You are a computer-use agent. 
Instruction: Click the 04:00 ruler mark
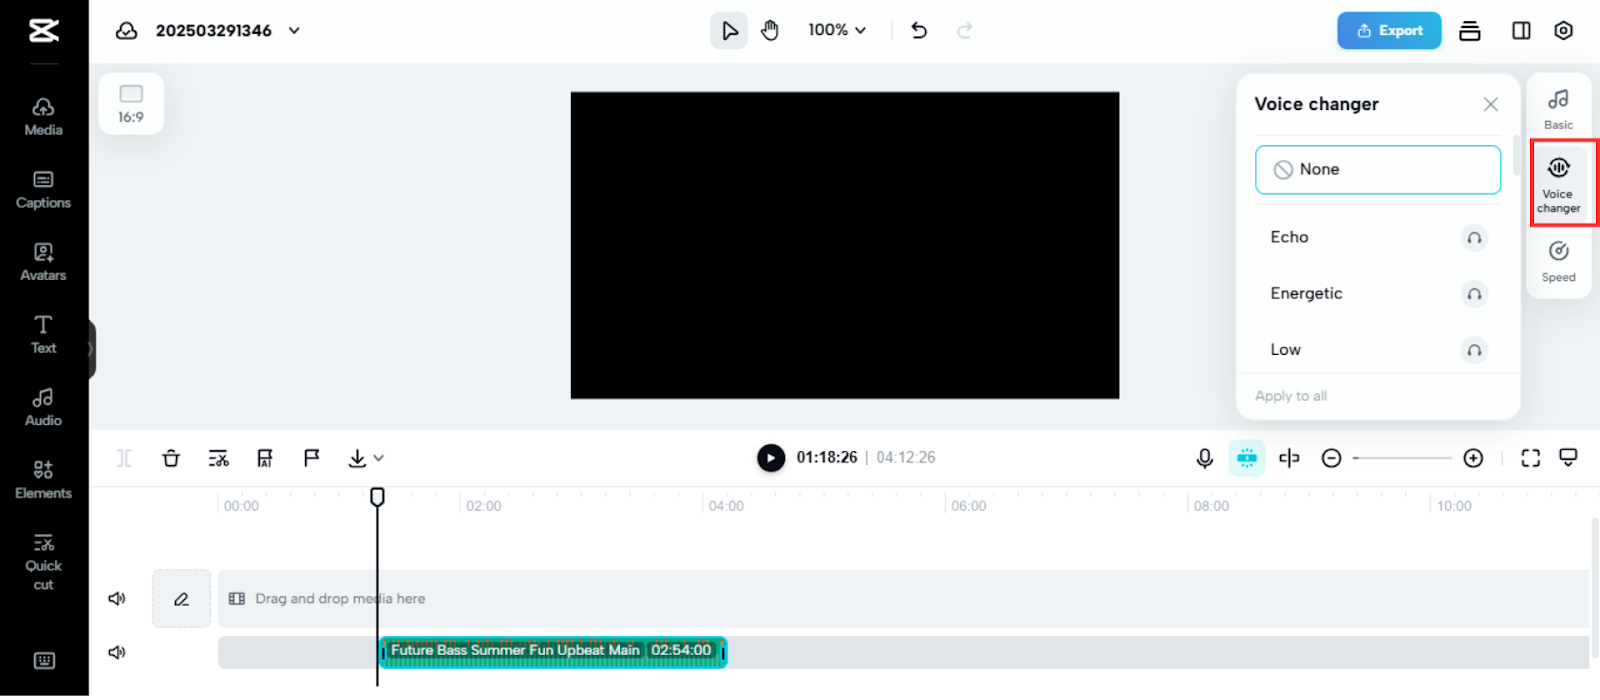click(726, 506)
